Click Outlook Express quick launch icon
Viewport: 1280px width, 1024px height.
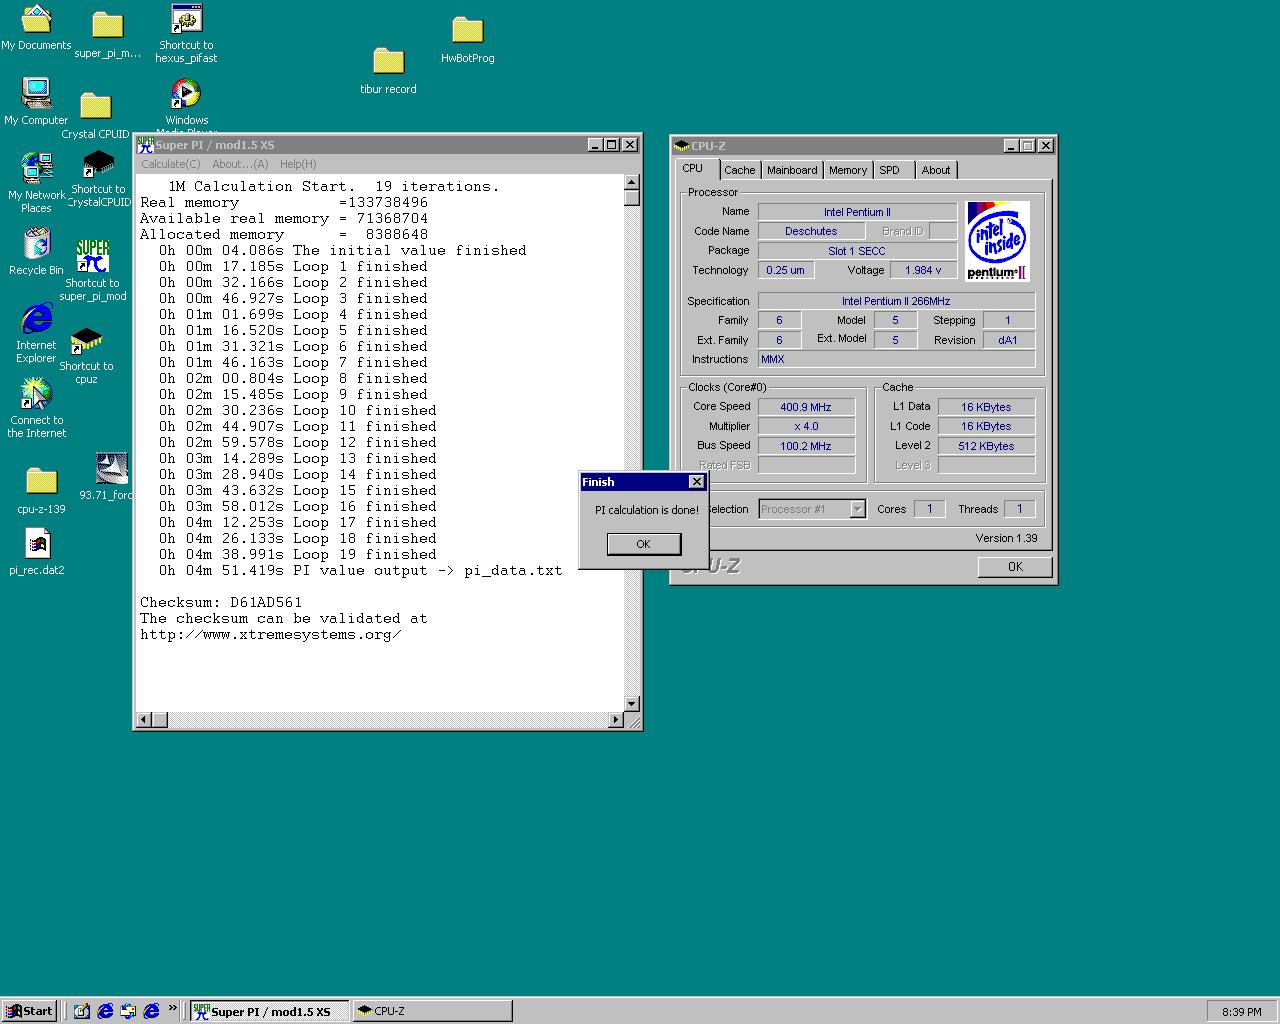(x=128, y=1011)
